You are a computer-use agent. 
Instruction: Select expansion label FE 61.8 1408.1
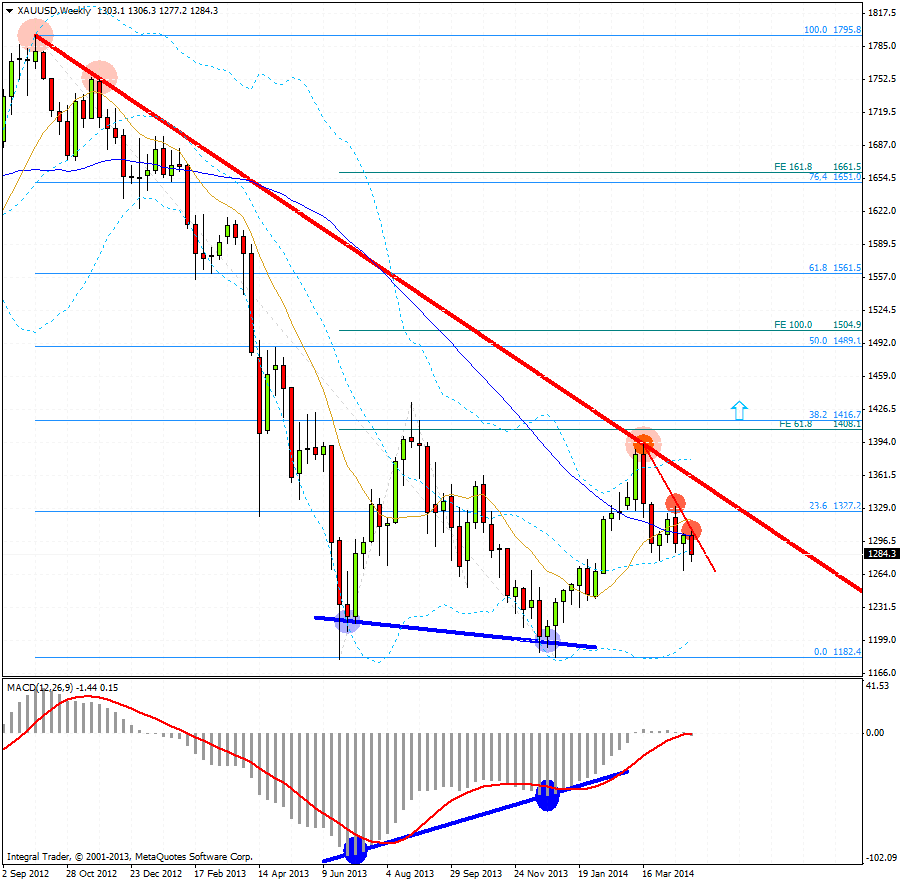click(x=820, y=424)
